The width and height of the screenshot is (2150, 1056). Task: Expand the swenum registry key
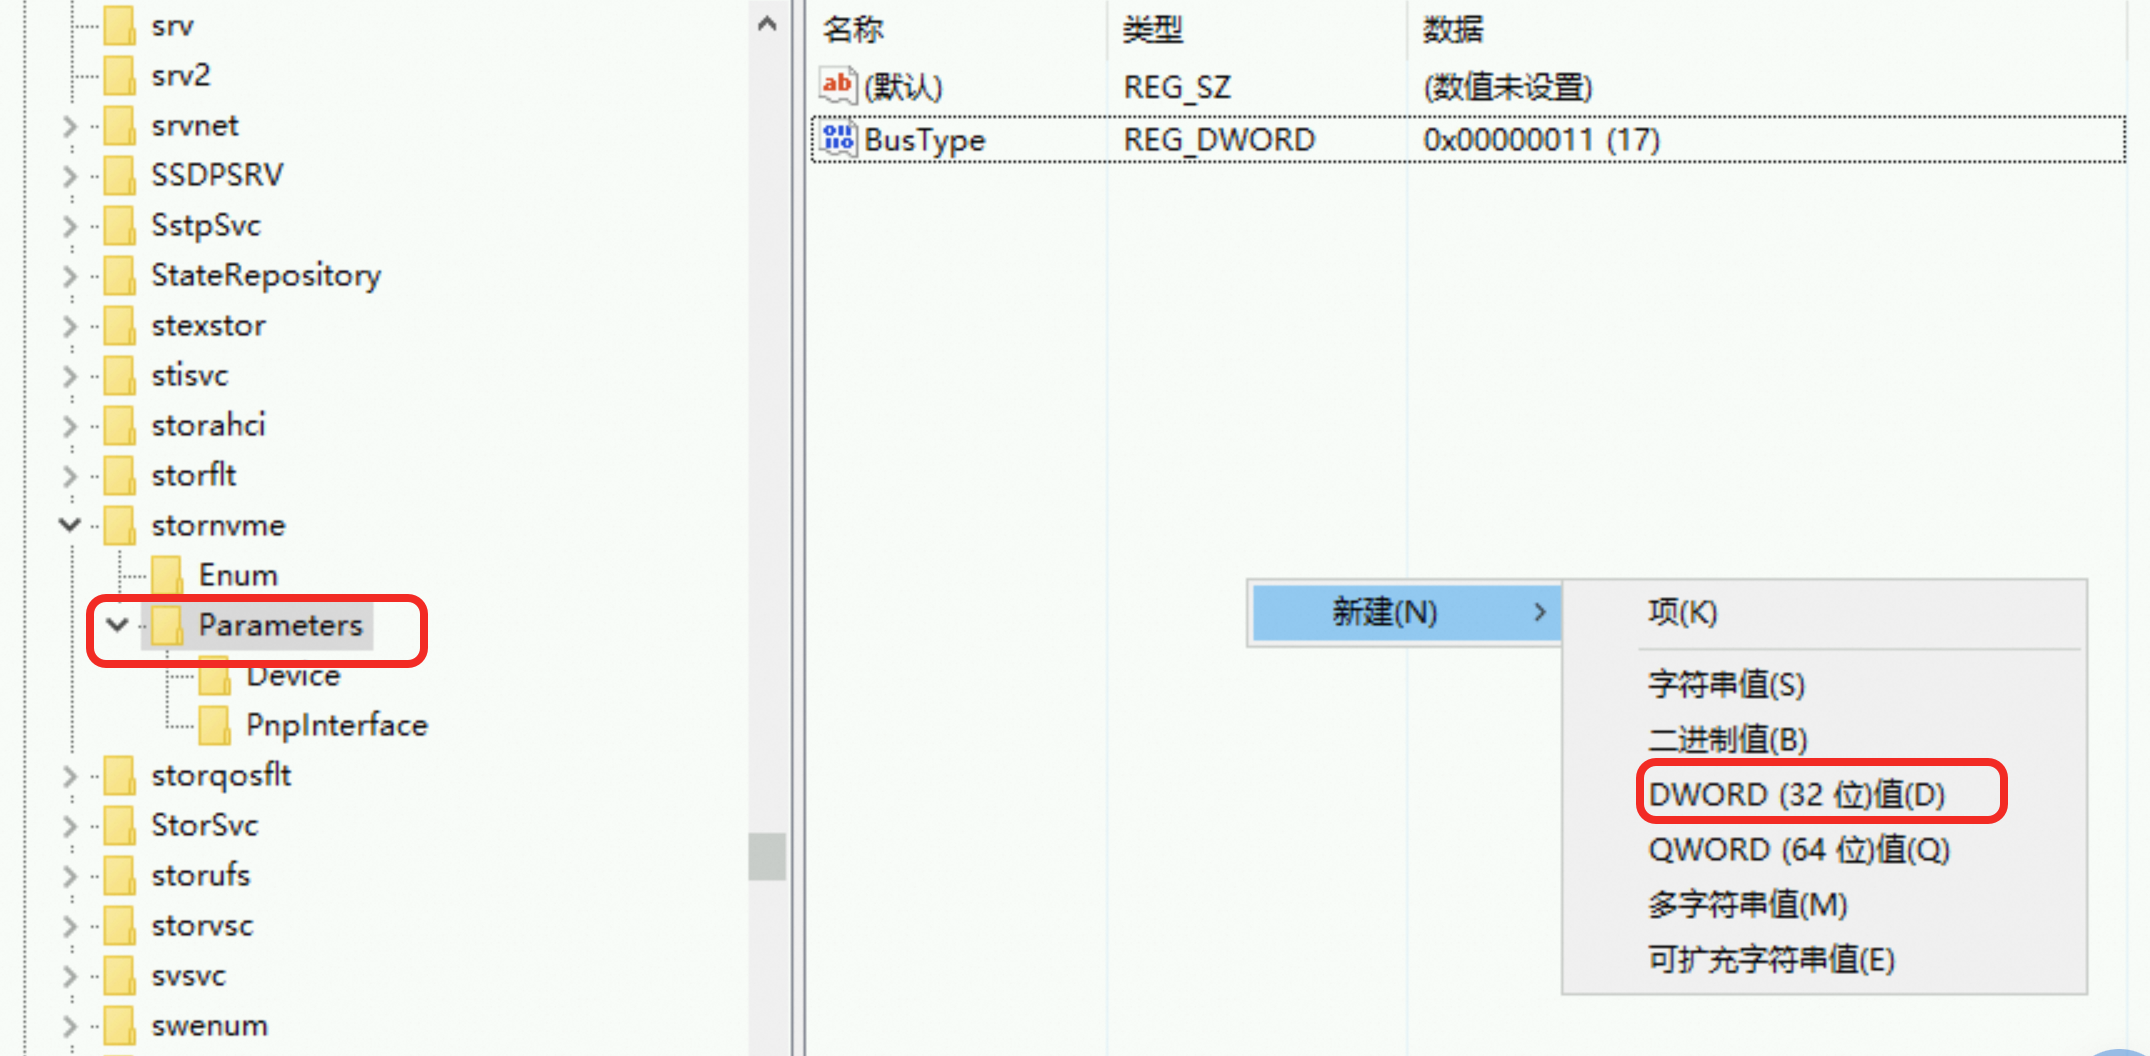69,1026
